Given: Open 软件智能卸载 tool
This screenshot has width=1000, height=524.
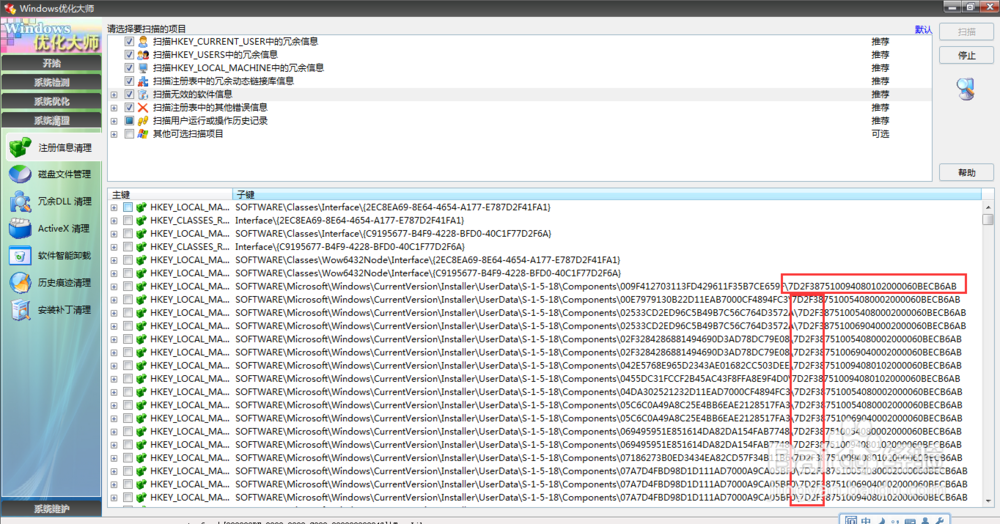Looking at the screenshot, I should click(x=51, y=256).
